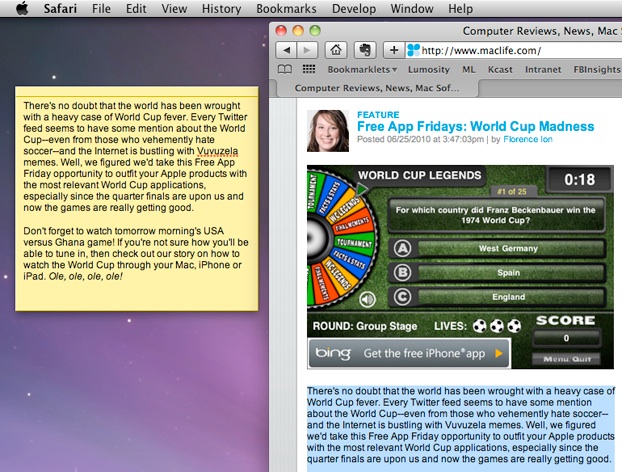Image resolution: width=622 pixels, height=472 pixels.
Task: Click Bing Get the free iPhone app banner
Action: [x=409, y=353]
